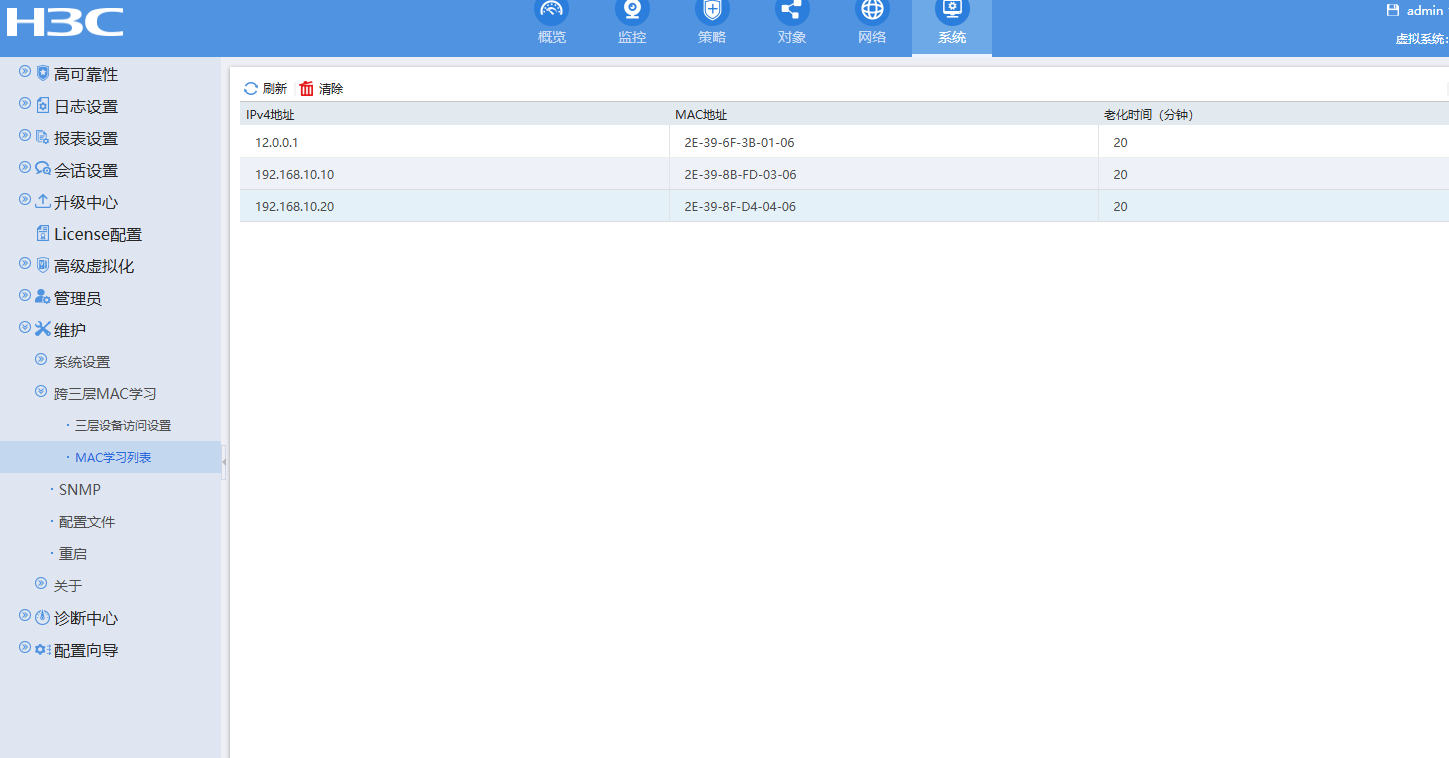Switch to the 监控 tab label
Viewport: 1449px width, 758px height.
point(632,38)
